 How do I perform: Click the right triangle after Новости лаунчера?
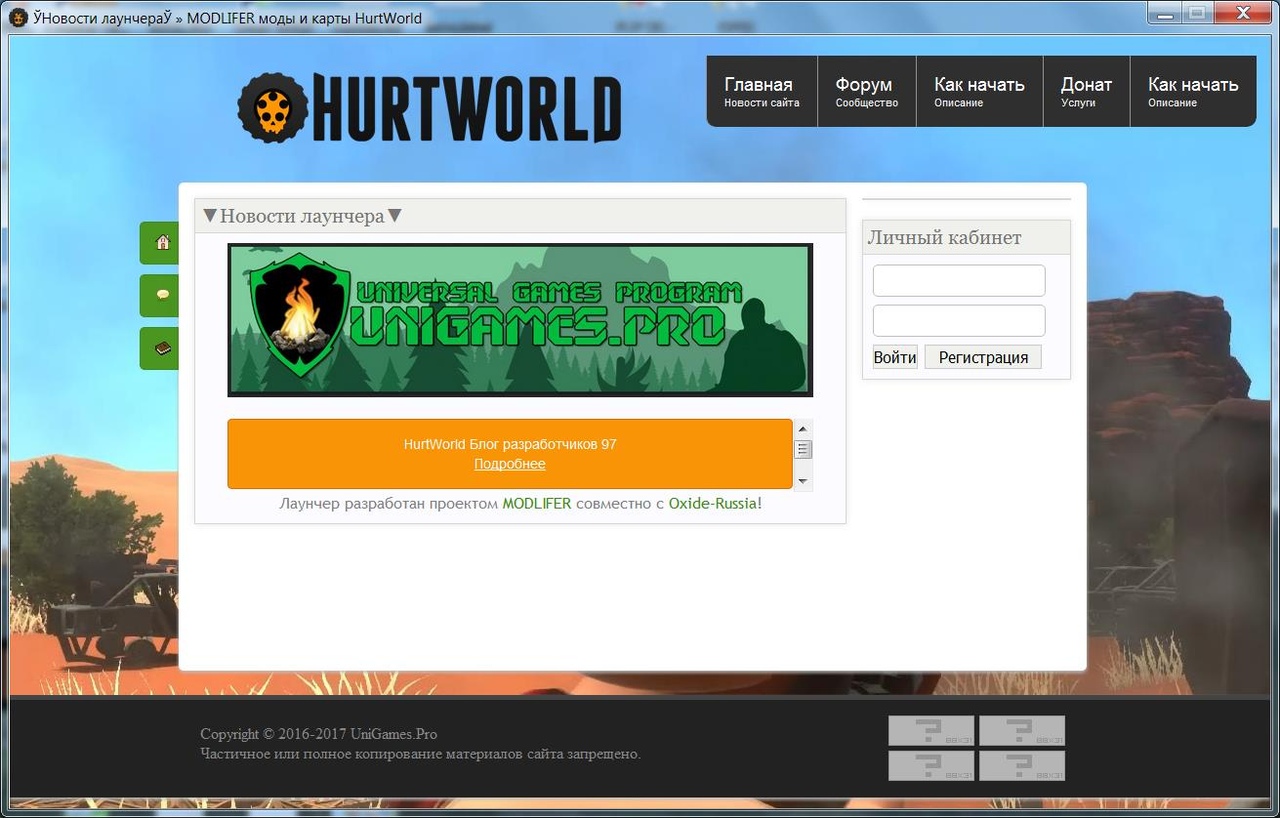coord(395,216)
